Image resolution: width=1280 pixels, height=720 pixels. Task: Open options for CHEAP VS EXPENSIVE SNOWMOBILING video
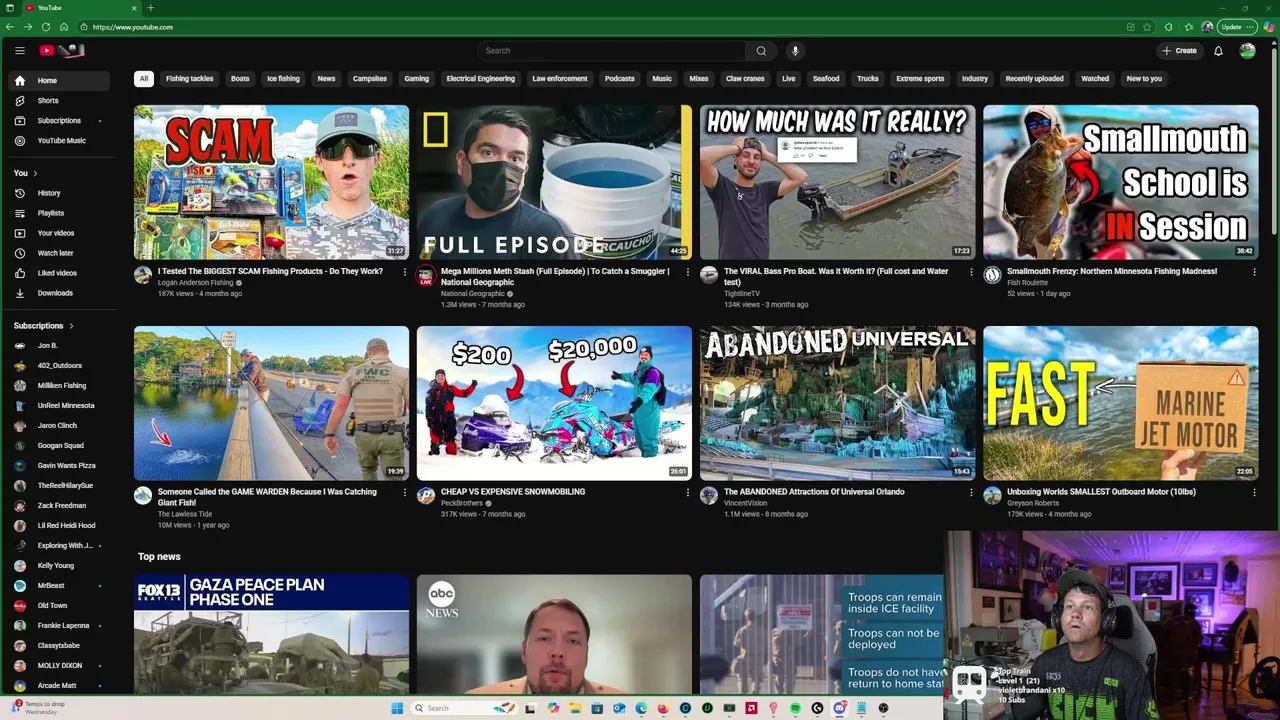click(687, 492)
